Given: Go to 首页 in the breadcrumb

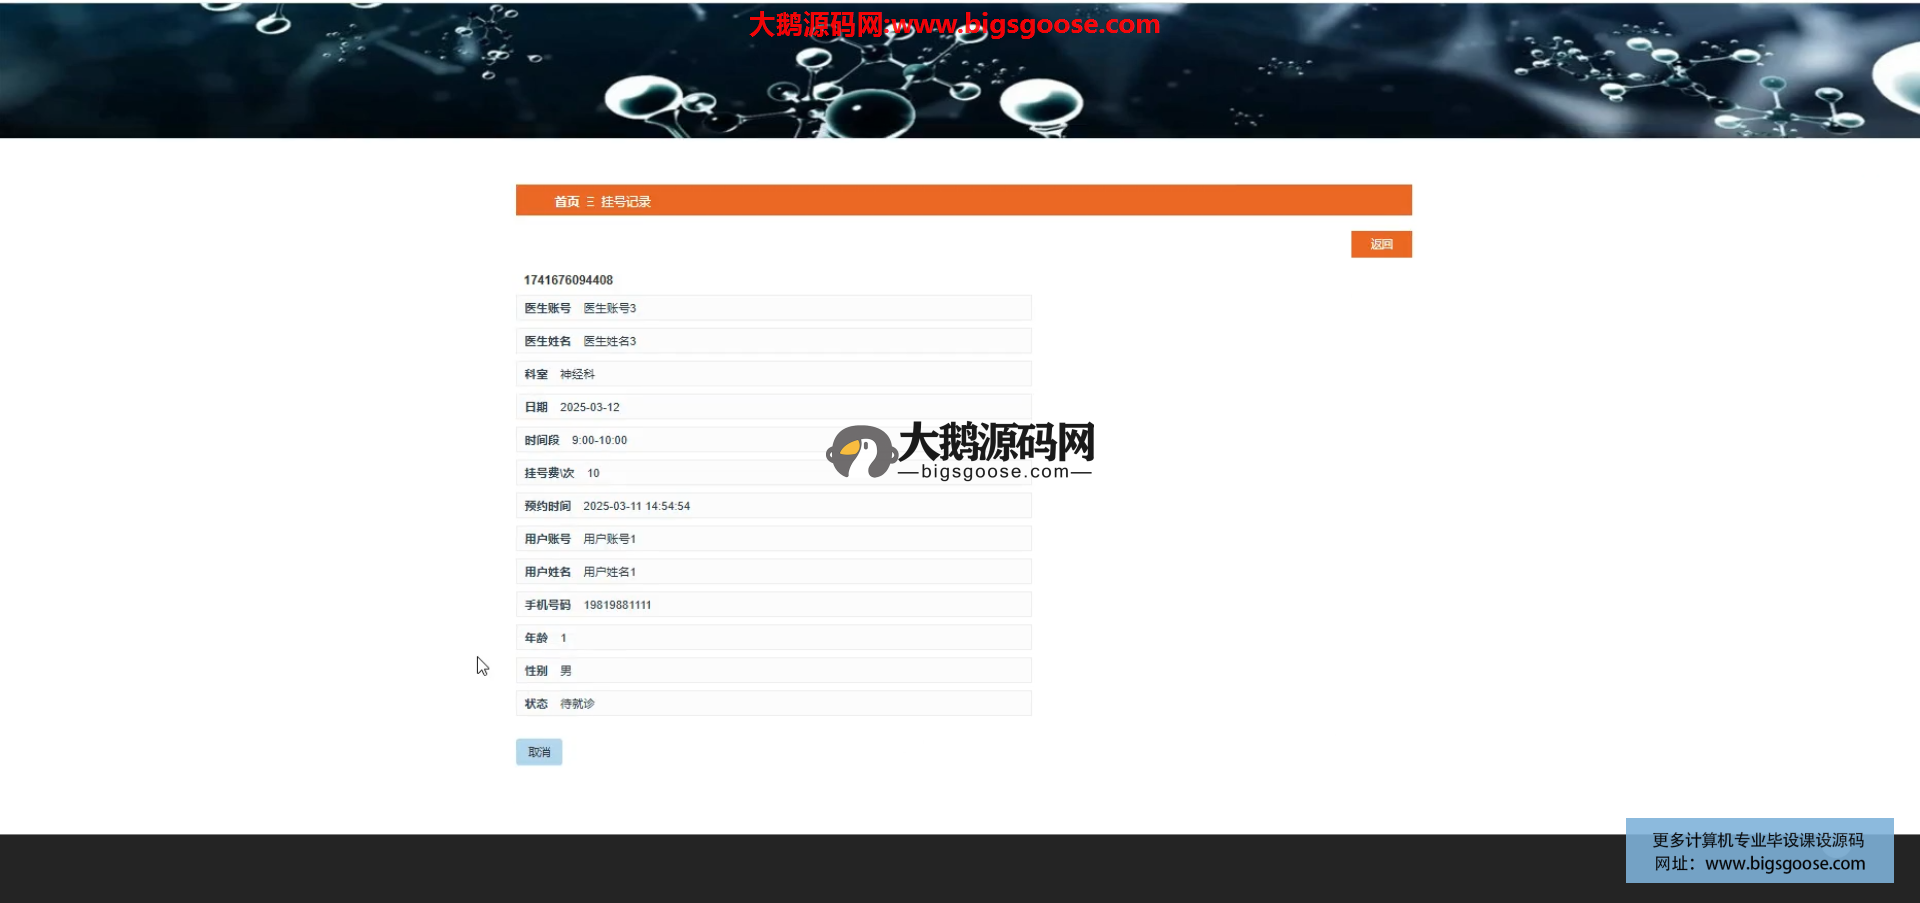Looking at the screenshot, I should point(566,202).
